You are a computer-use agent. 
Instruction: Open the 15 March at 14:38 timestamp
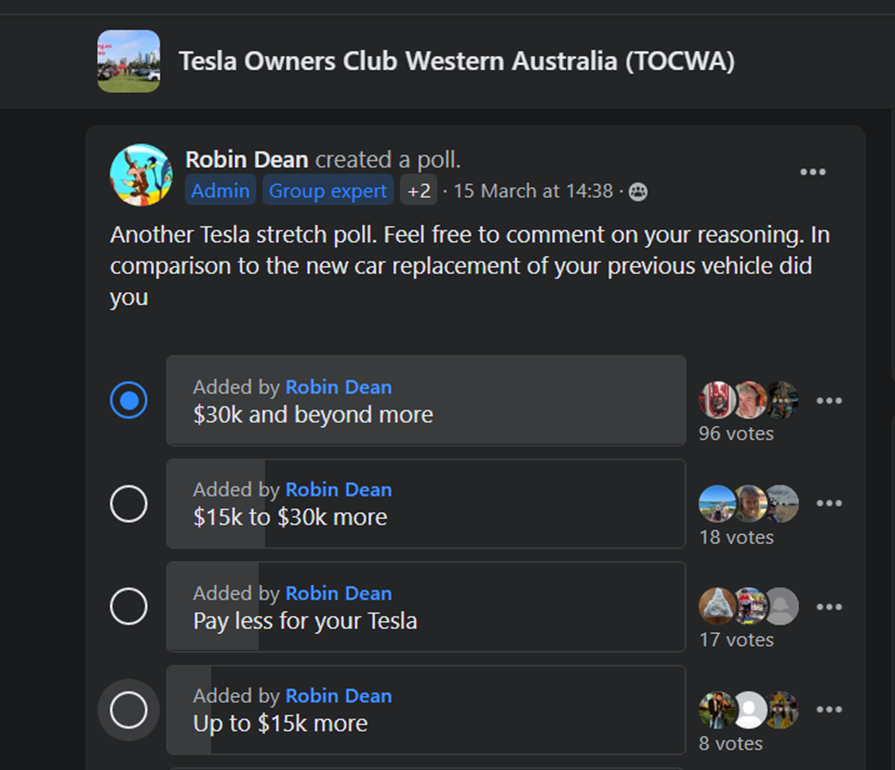click(x=533, y=191)
